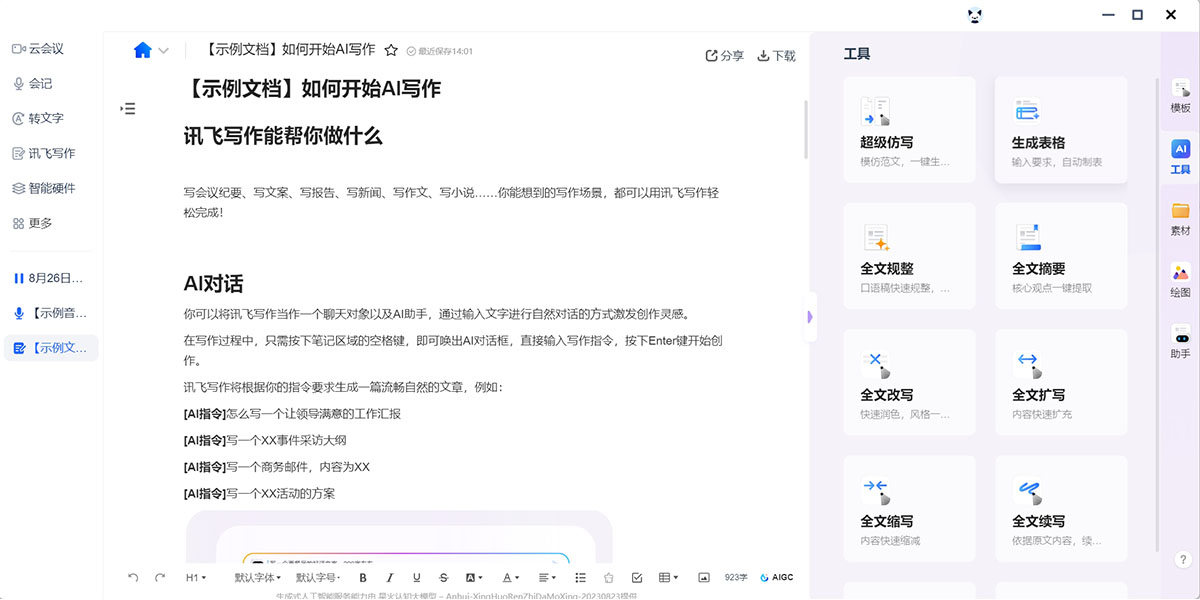The height and width of the screenshot is (600, 1200).
Task: Open the 默认字体 font dropdown
Action: point(257,578)
